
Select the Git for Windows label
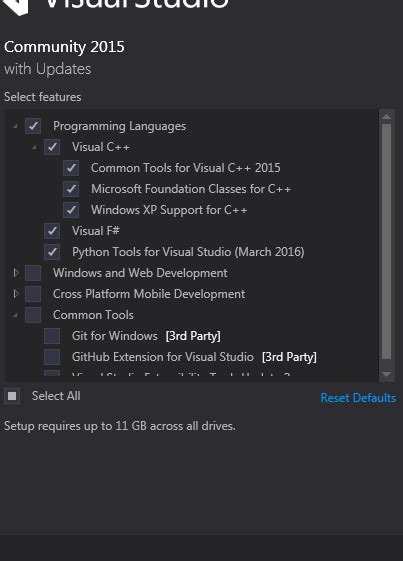point(115,336)
